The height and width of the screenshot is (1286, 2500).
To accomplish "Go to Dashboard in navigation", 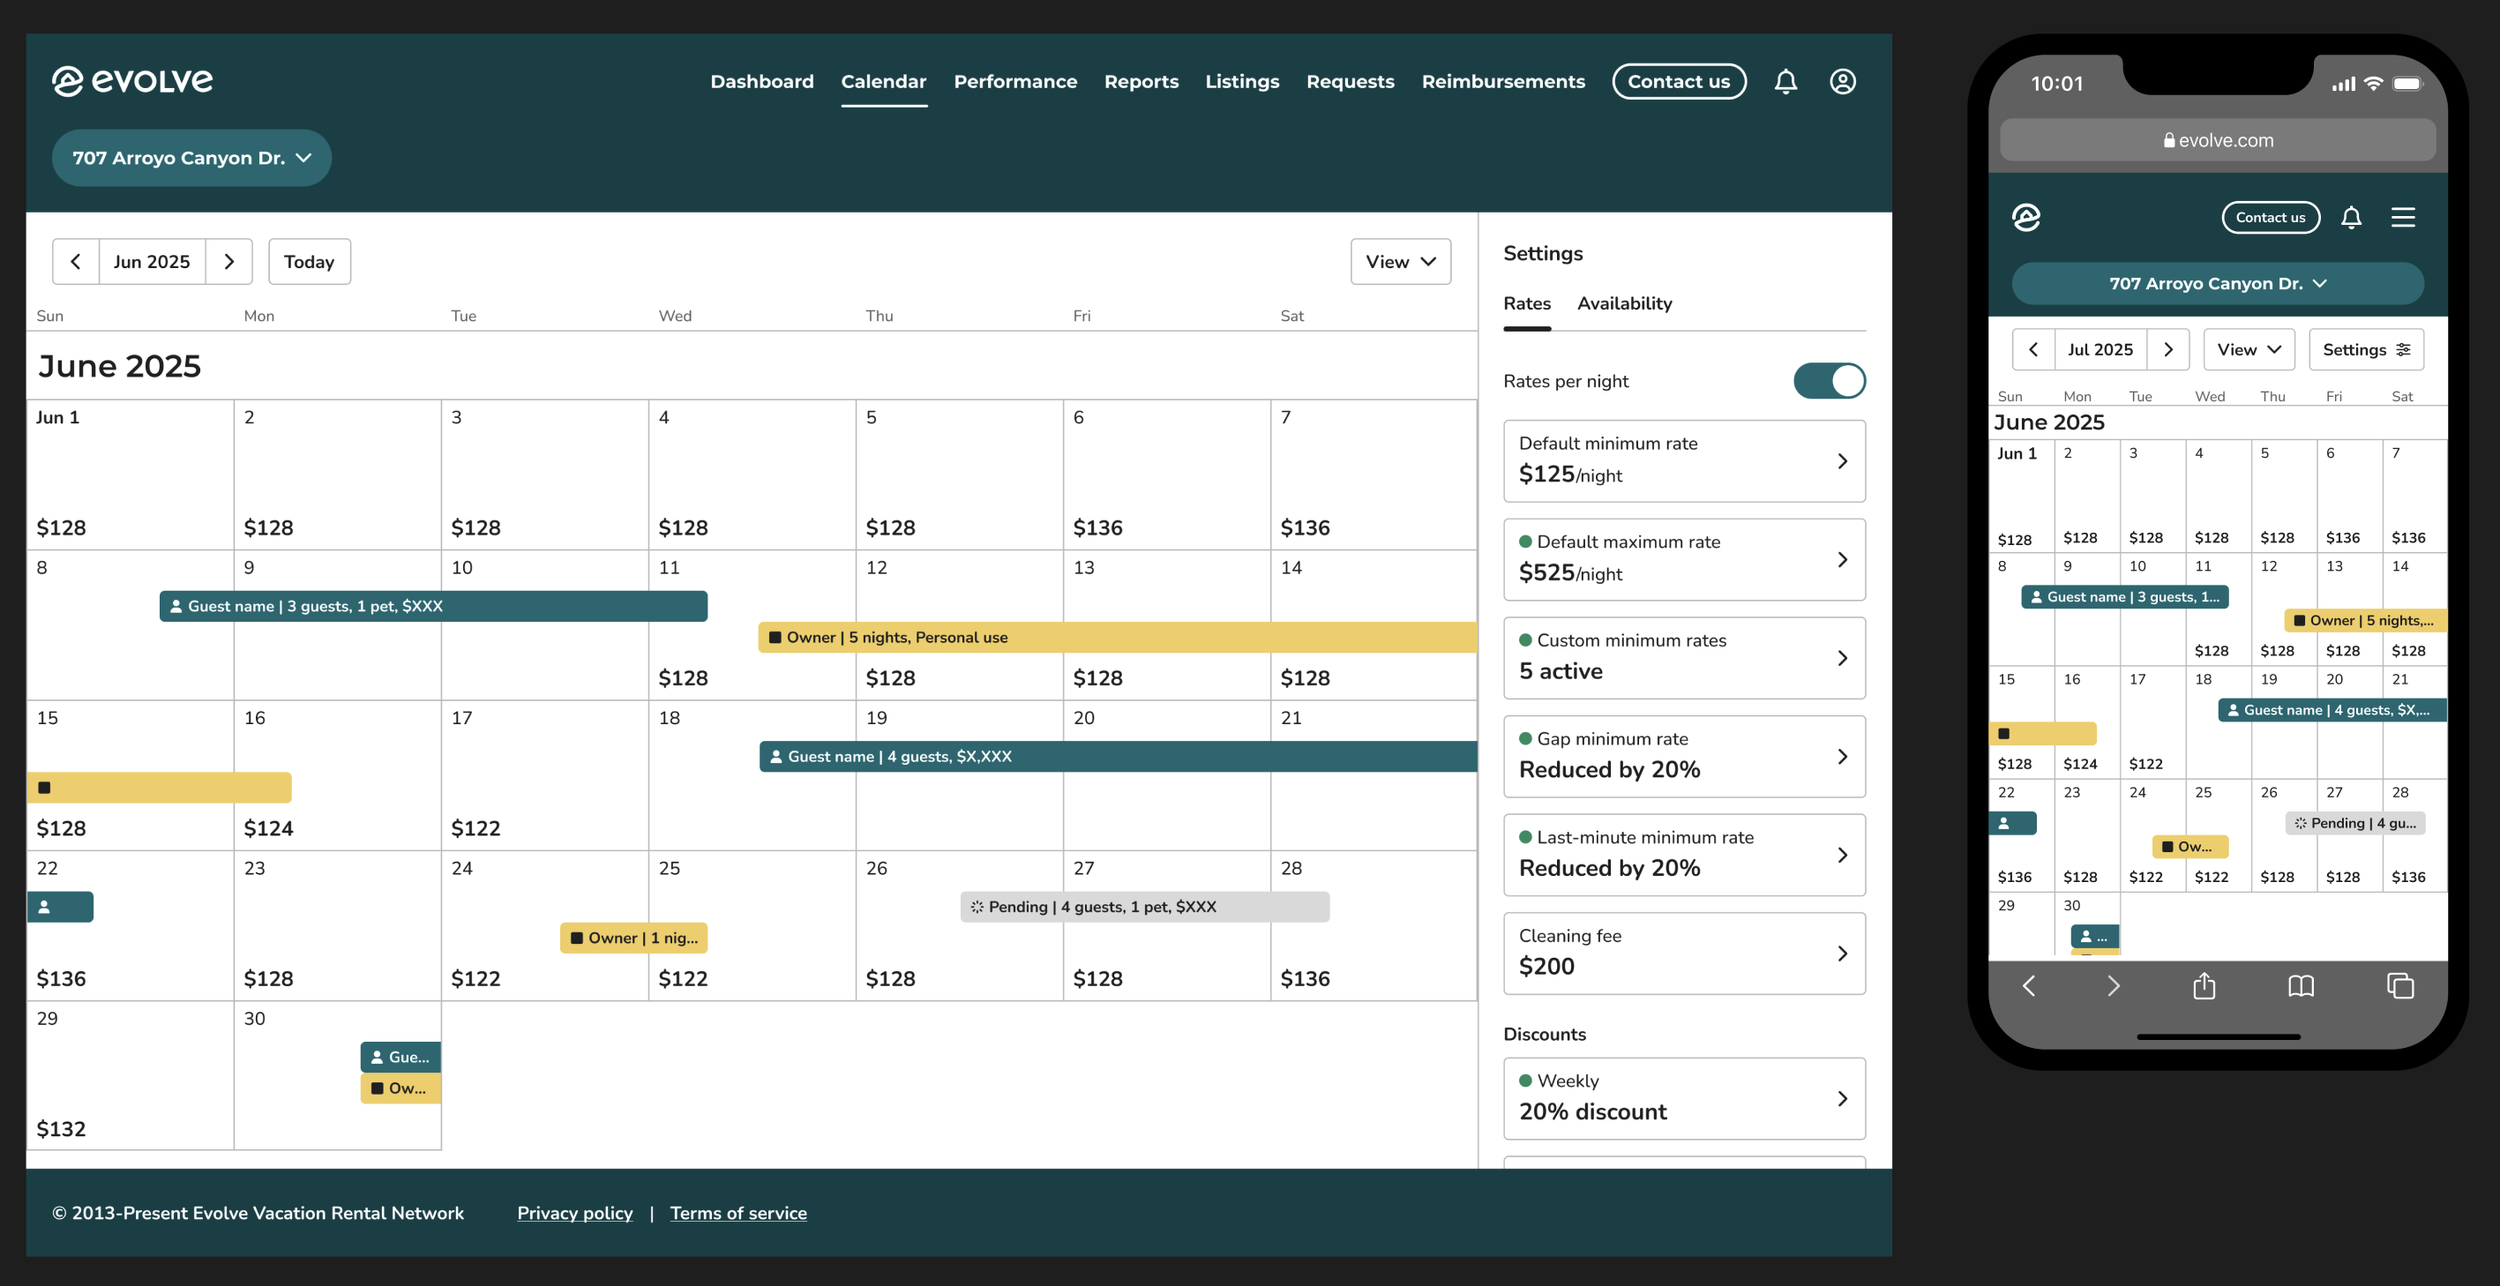I will [x=762, y=82].
